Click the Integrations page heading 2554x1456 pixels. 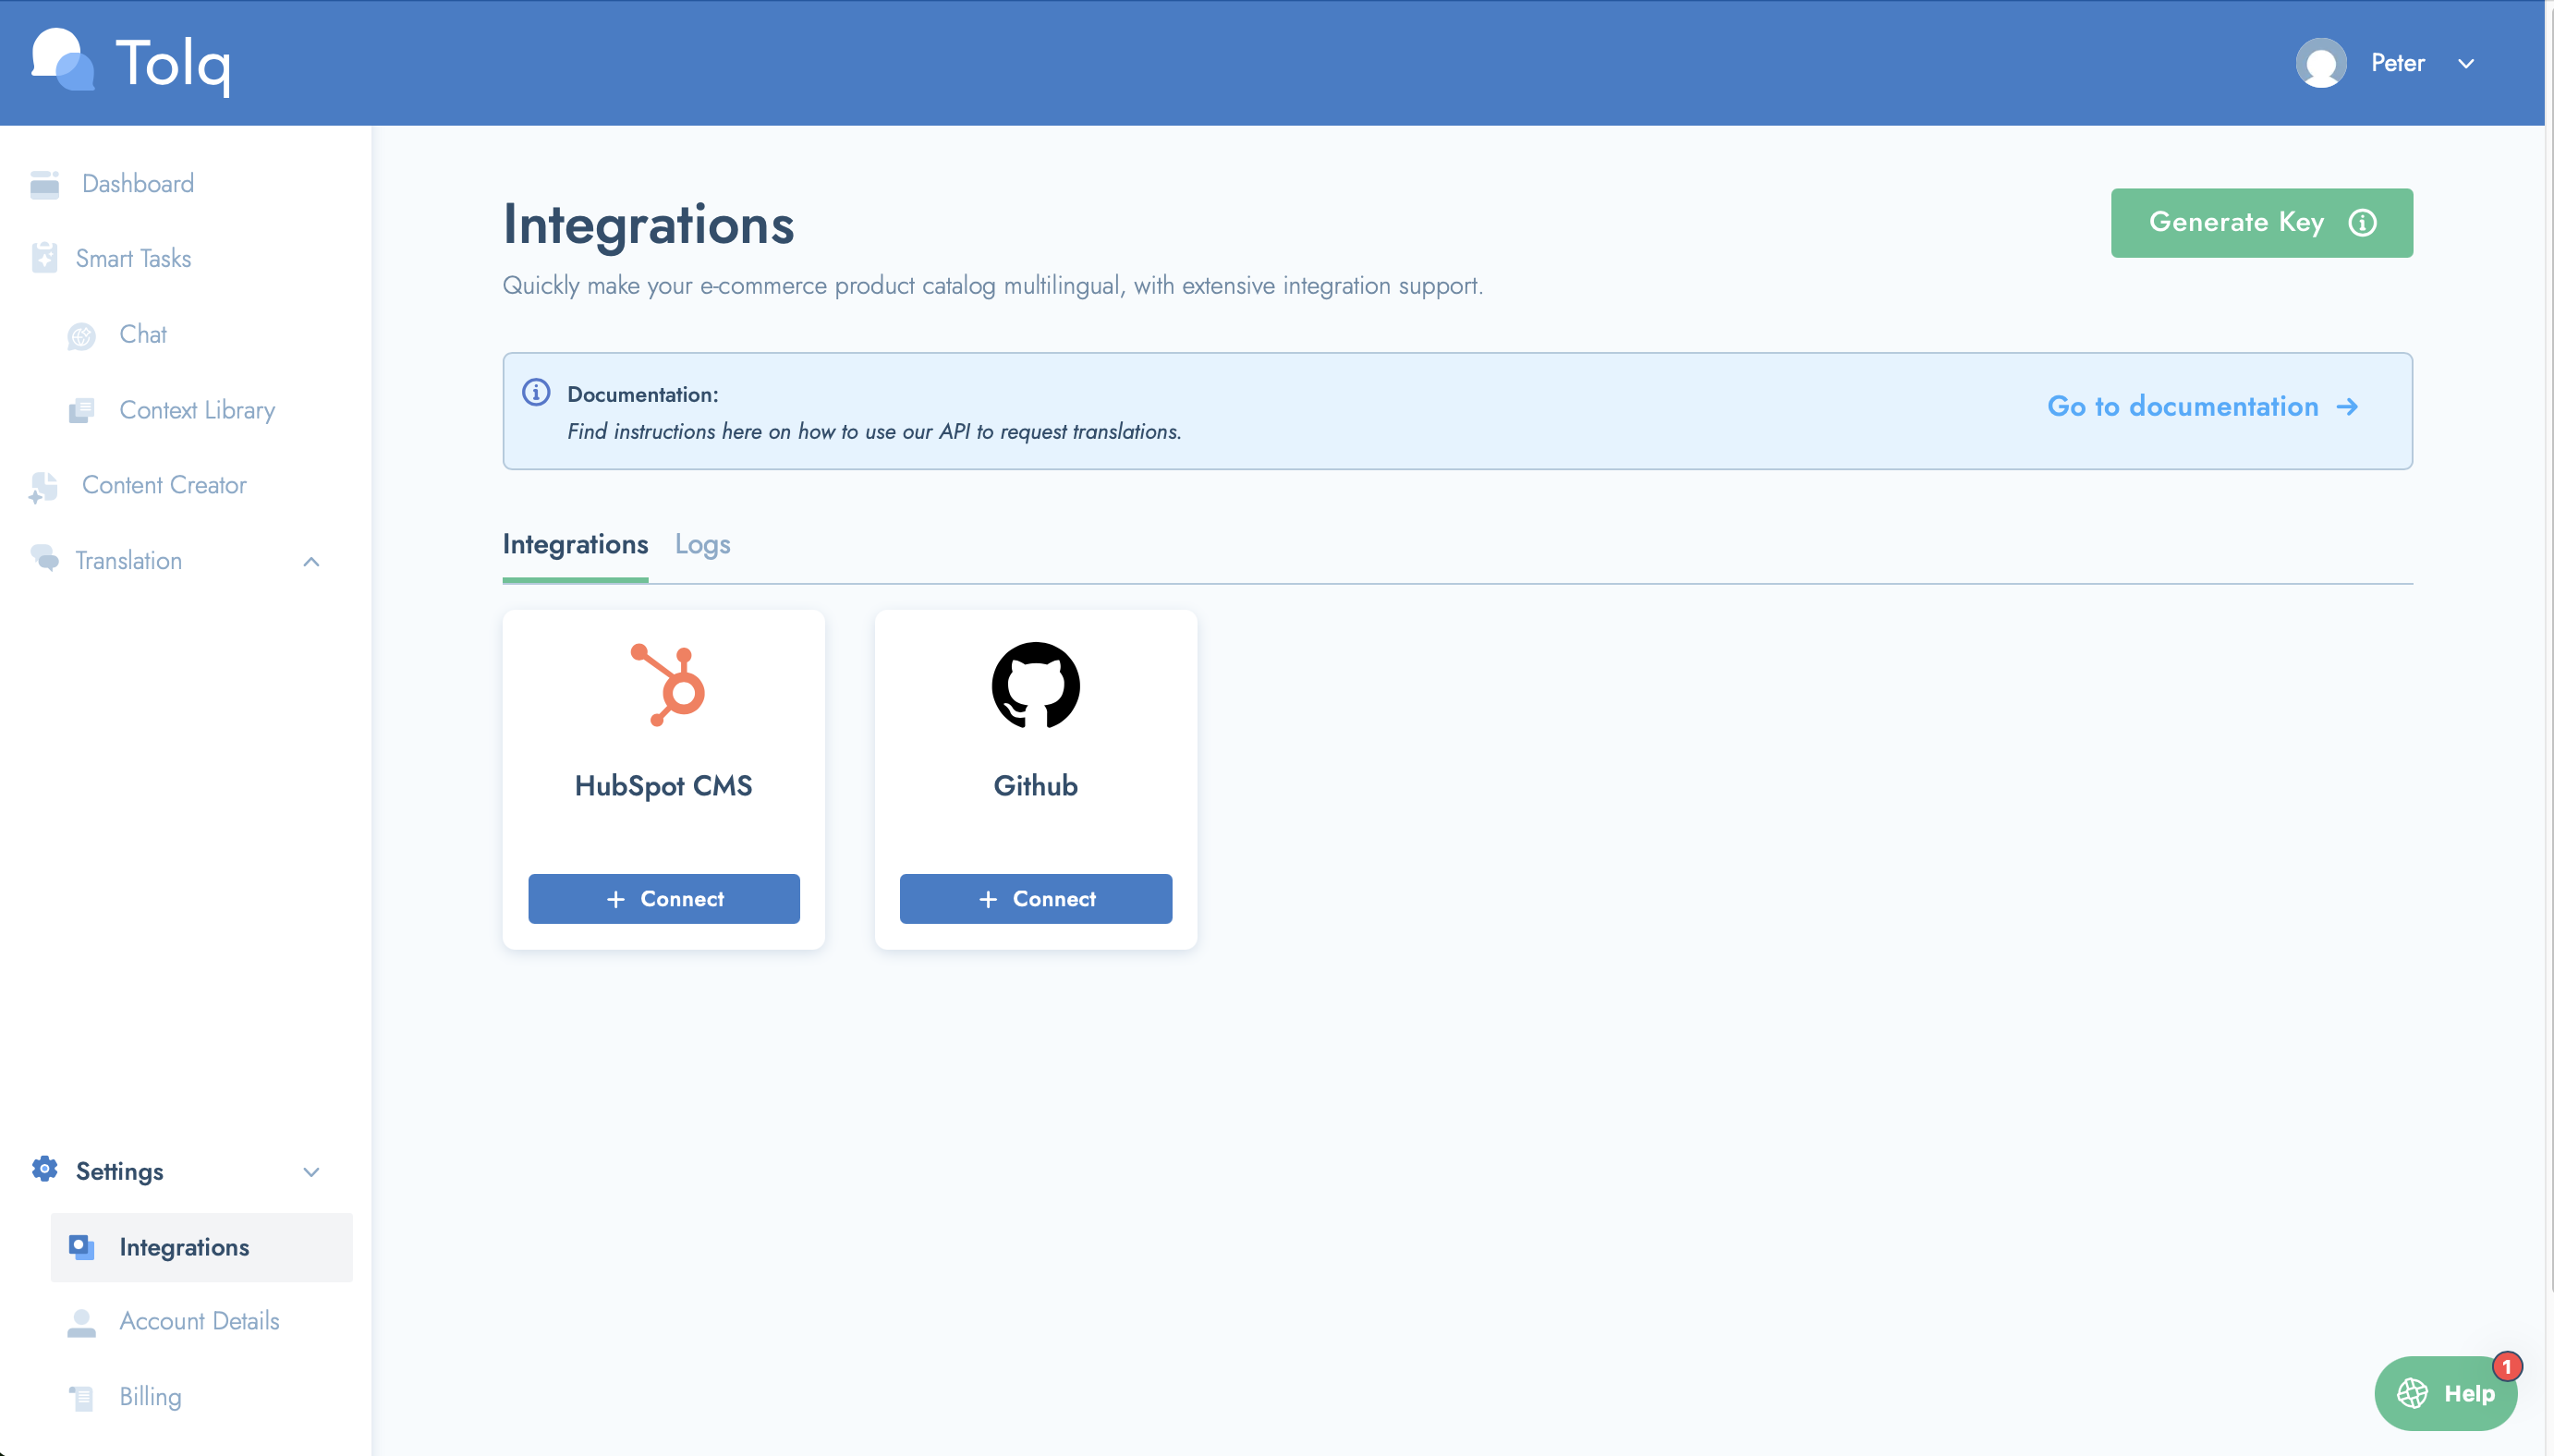click(648, 225)
